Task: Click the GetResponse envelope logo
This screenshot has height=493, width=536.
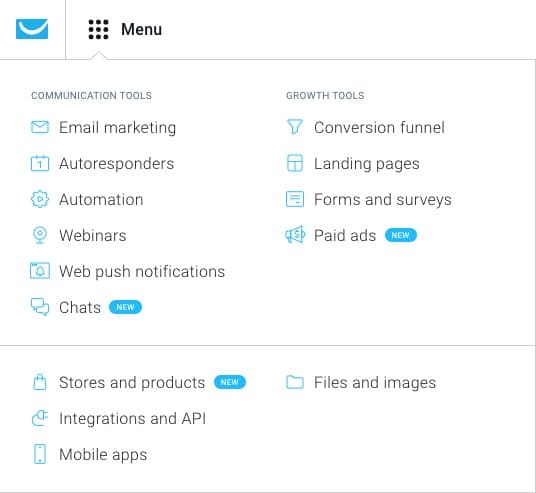Action: [x=32, y=29]
